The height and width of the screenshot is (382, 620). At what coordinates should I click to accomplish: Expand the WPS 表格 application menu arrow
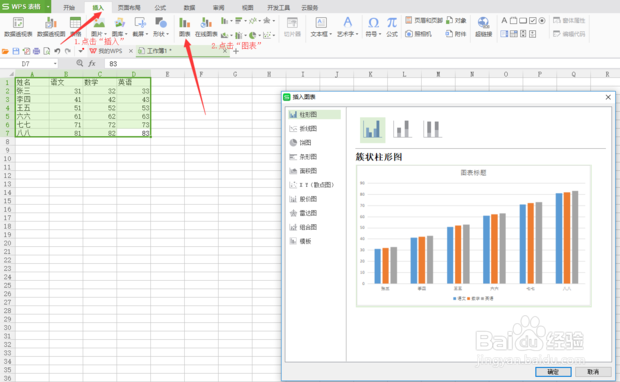pyautogui.click(x=48, y=7)
